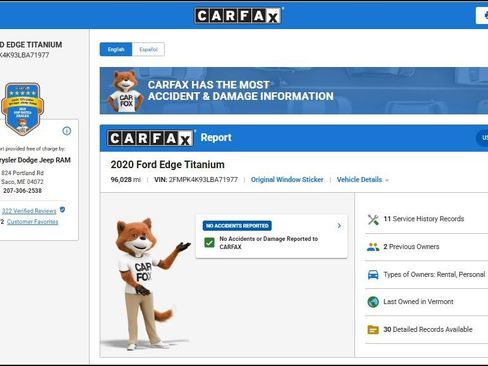Click the CARFAX logo in header
This screenshot has height=366, width=488.
coord(238,16)
